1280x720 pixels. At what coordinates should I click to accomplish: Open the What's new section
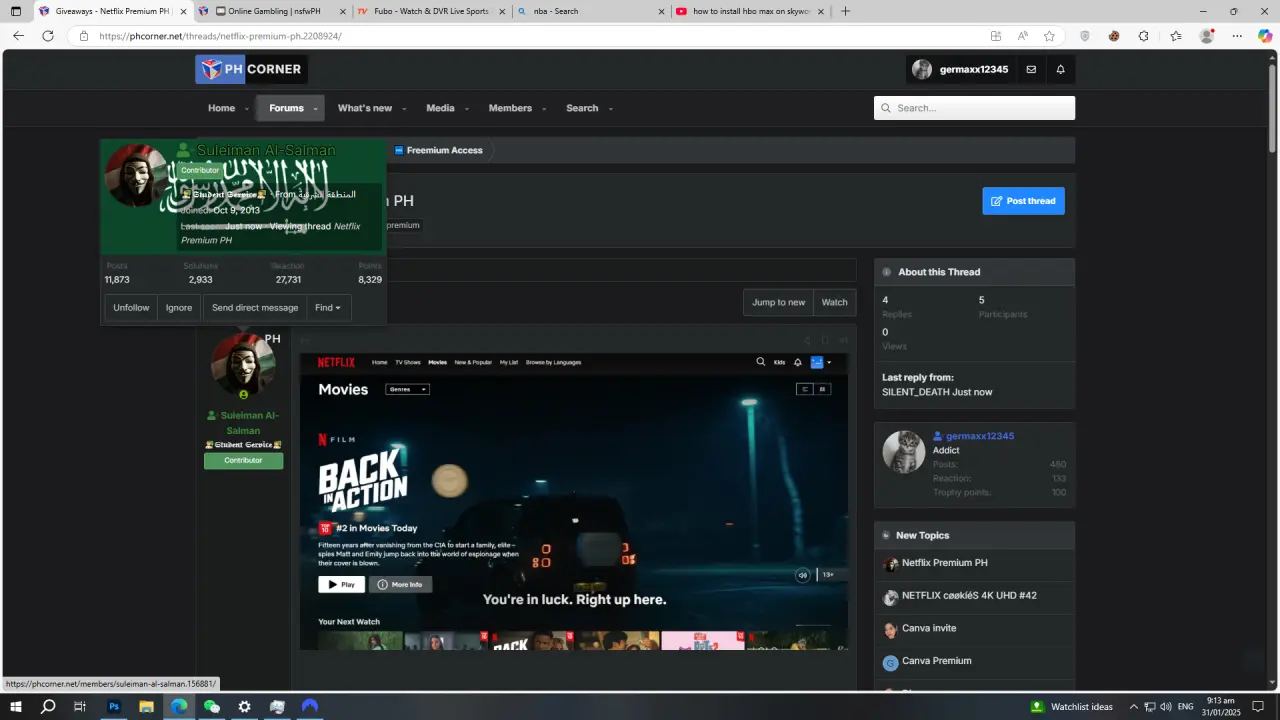pyautogui.click(x=364, y=108)
